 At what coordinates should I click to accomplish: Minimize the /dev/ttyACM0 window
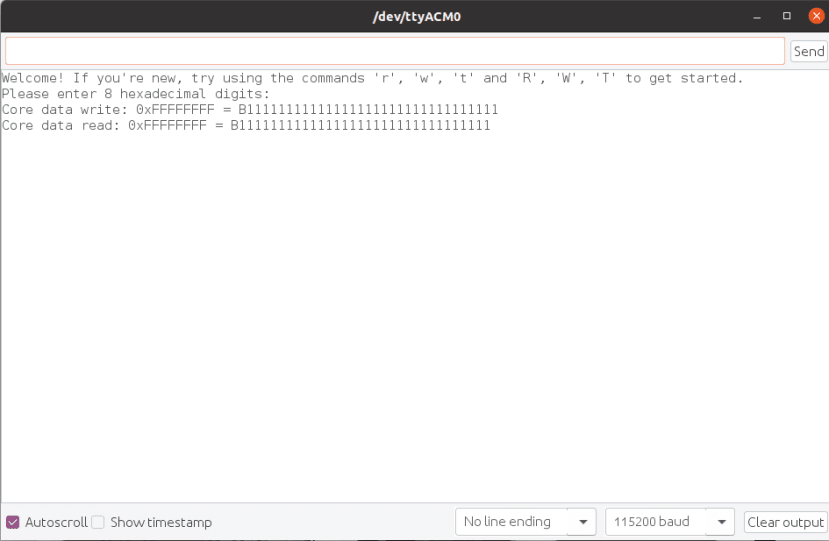pos(757,16)
